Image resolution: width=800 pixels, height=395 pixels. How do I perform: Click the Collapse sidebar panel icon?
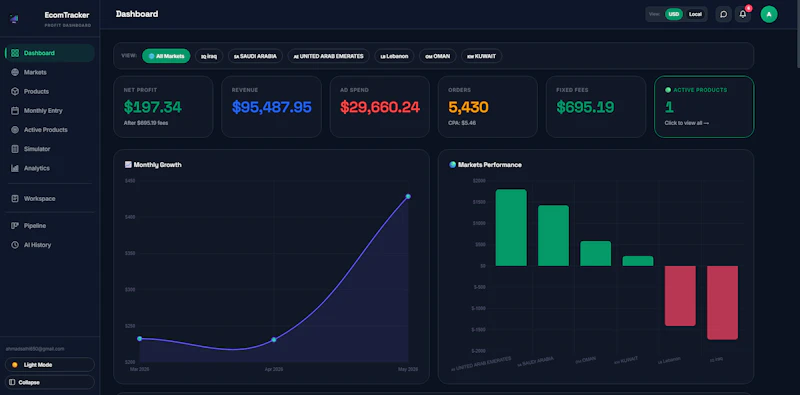12,382
